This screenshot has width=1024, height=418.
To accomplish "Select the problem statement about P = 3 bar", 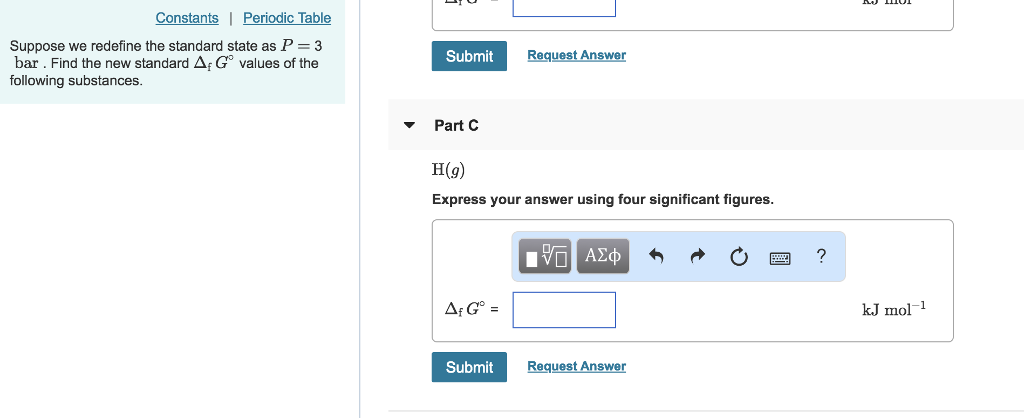I will 165,63.
